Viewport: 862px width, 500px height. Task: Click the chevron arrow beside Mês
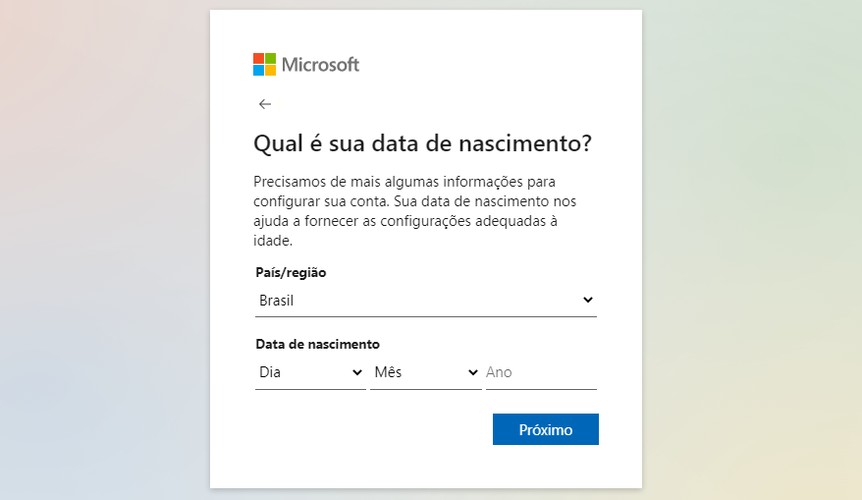[473, 373]
